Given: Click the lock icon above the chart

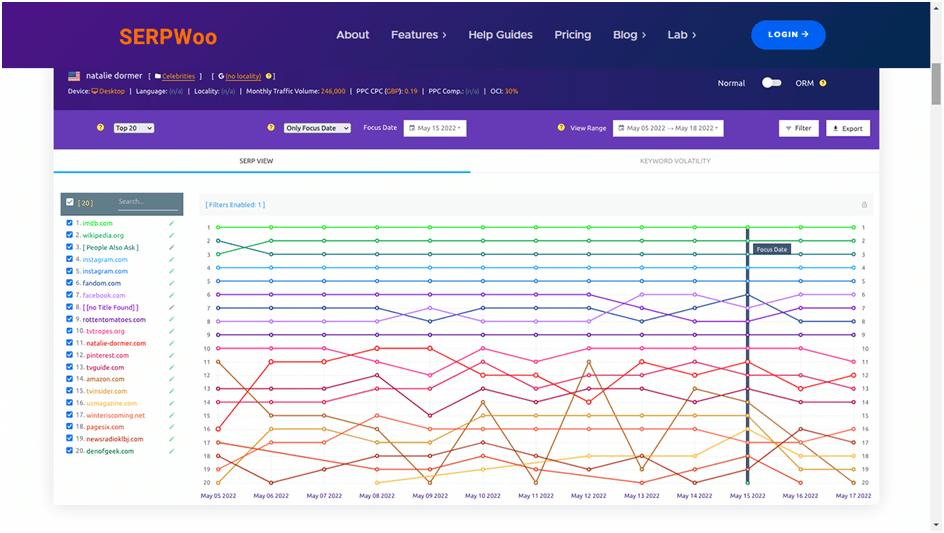Looking at the screenshot, I should tap(864, 205).
